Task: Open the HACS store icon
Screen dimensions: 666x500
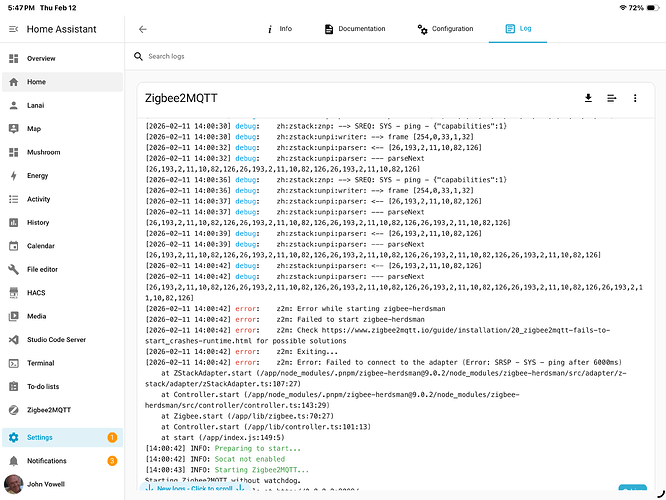Action: coord(14,293)
